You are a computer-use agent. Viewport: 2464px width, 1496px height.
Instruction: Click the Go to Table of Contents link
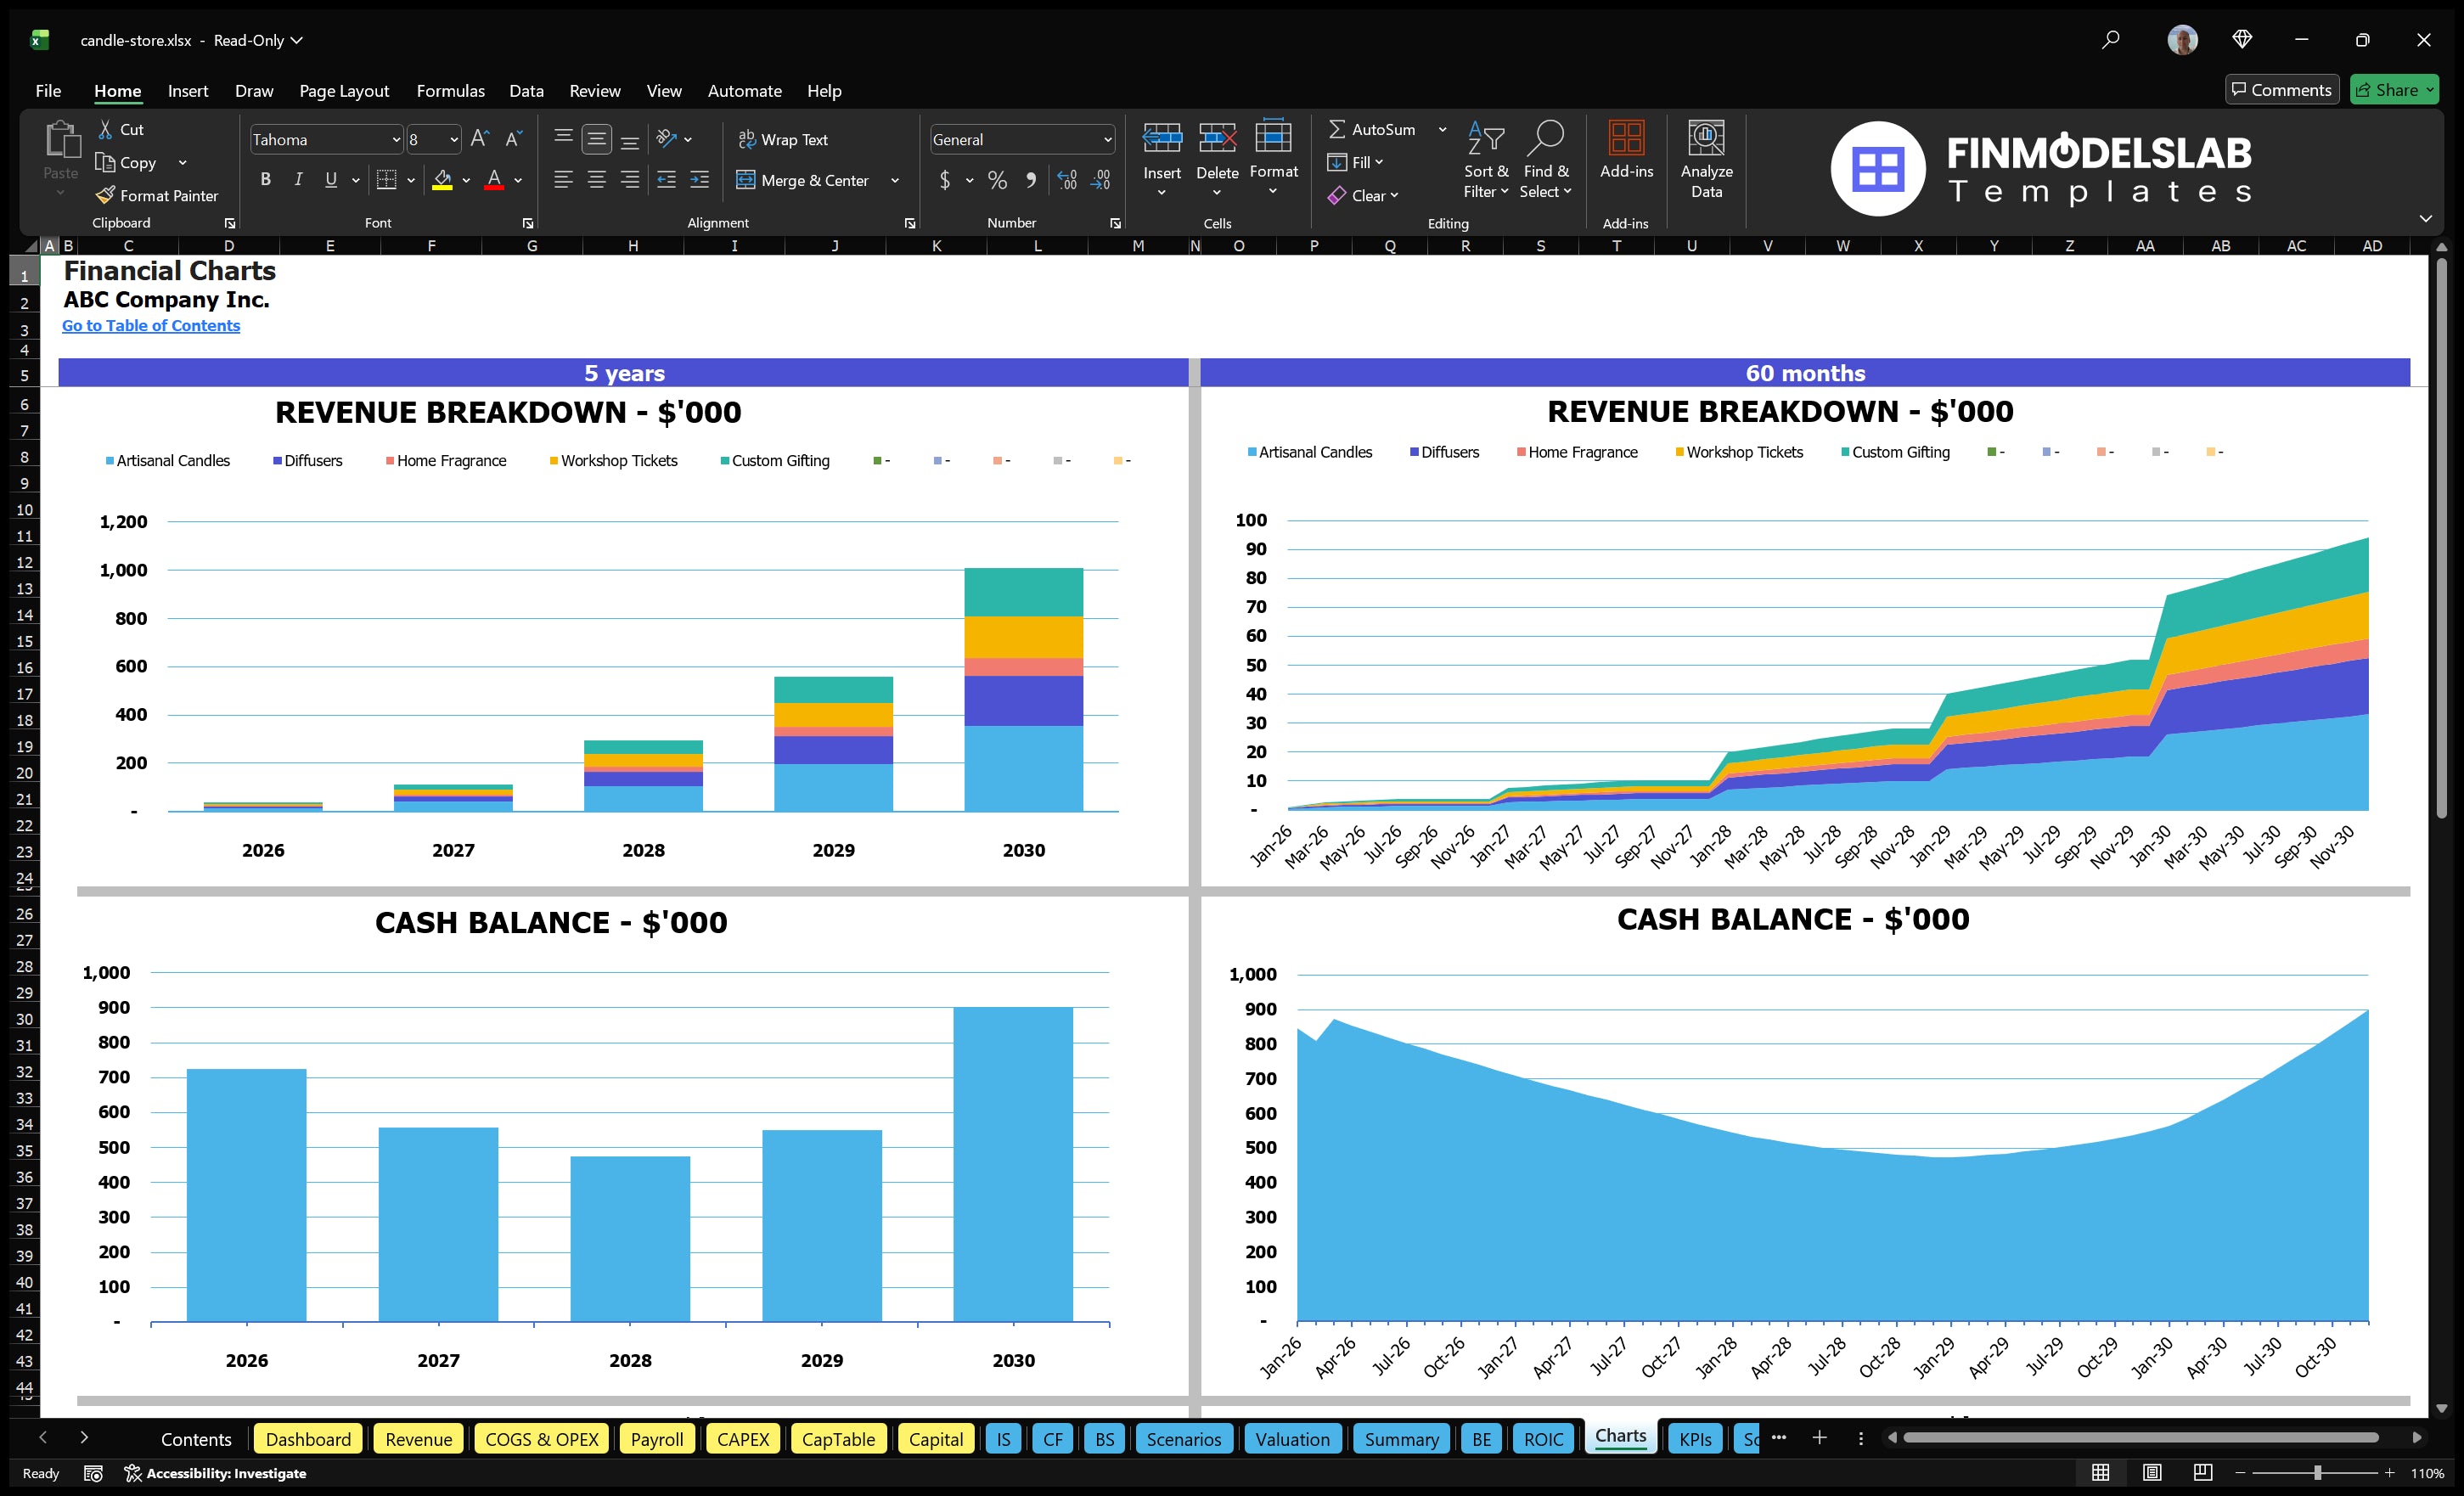tap(151, 325)
